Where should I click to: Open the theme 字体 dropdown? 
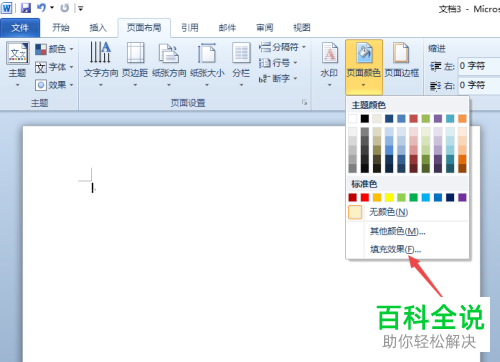pyautogui.click(x=54, y=67)
